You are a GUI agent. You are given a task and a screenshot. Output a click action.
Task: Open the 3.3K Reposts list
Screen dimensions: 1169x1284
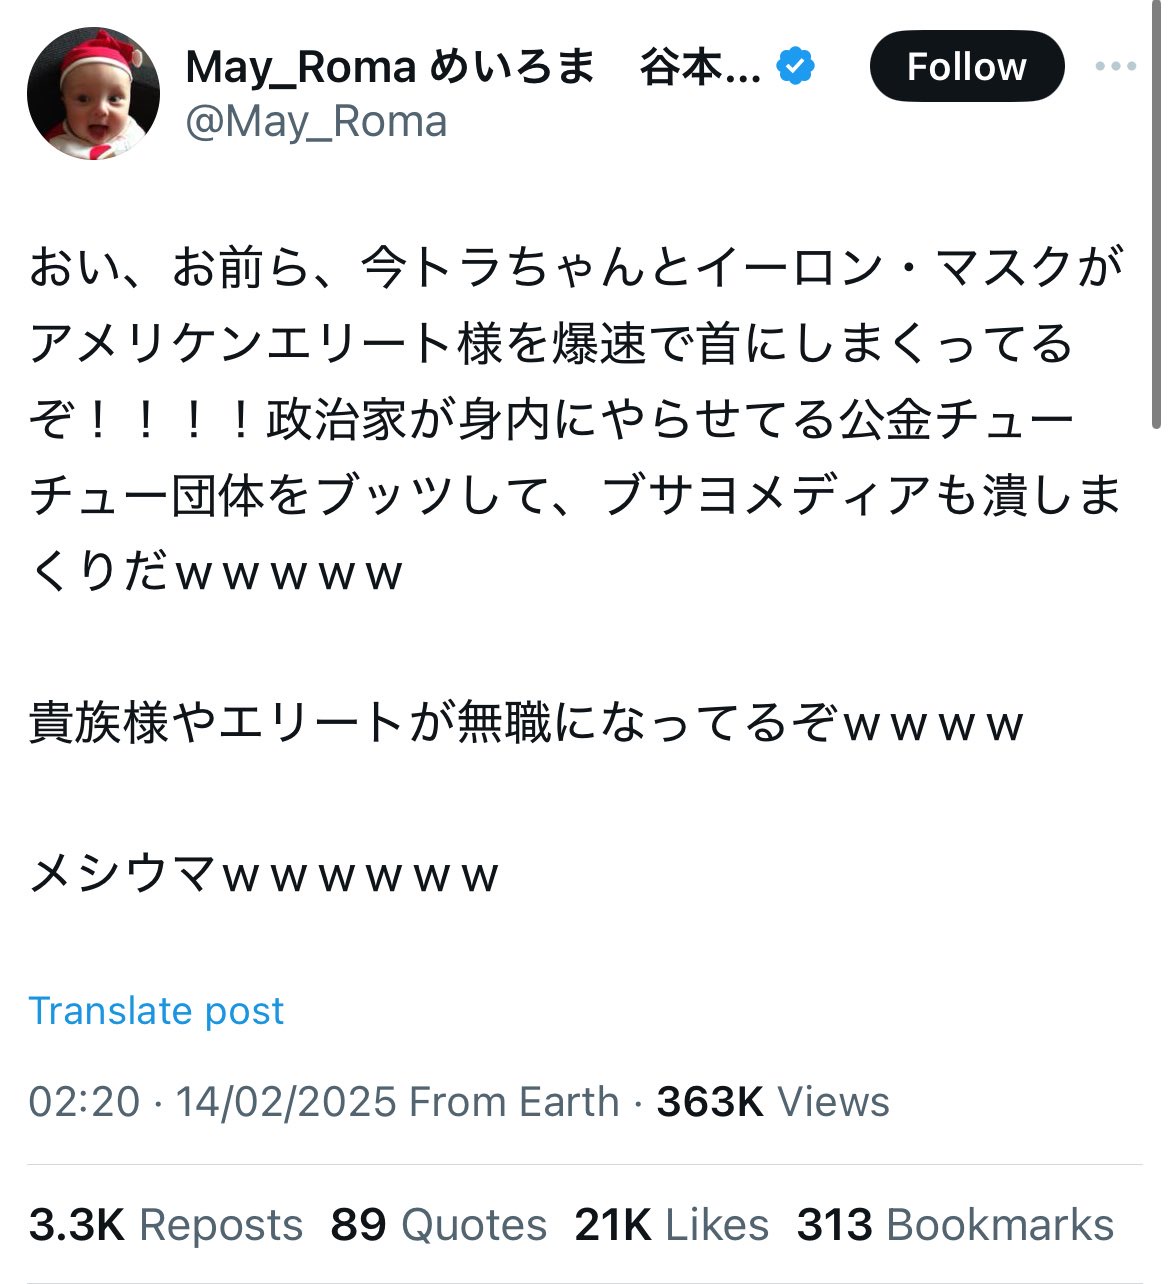click(166, 1225)
